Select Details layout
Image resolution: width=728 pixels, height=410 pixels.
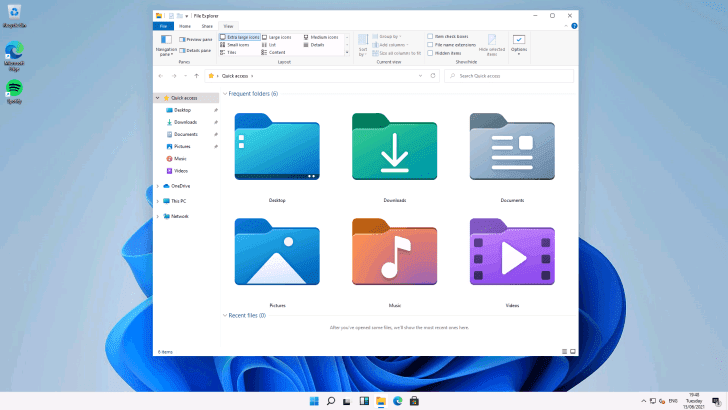pos(314,45)
